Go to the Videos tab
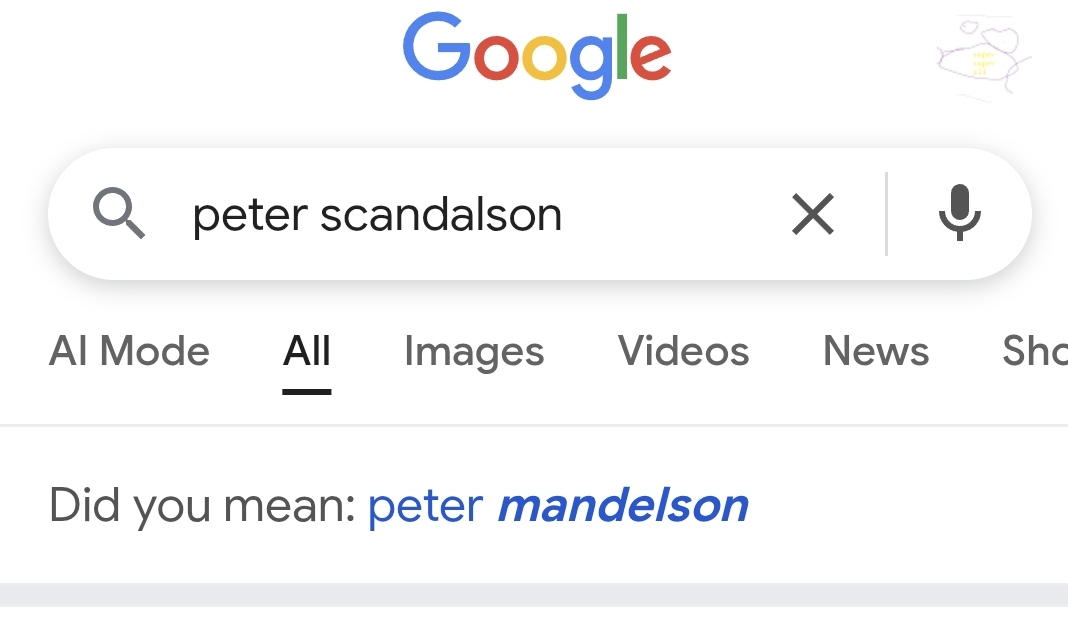This screenshot has height=630, width=1068. pos(683,352)
